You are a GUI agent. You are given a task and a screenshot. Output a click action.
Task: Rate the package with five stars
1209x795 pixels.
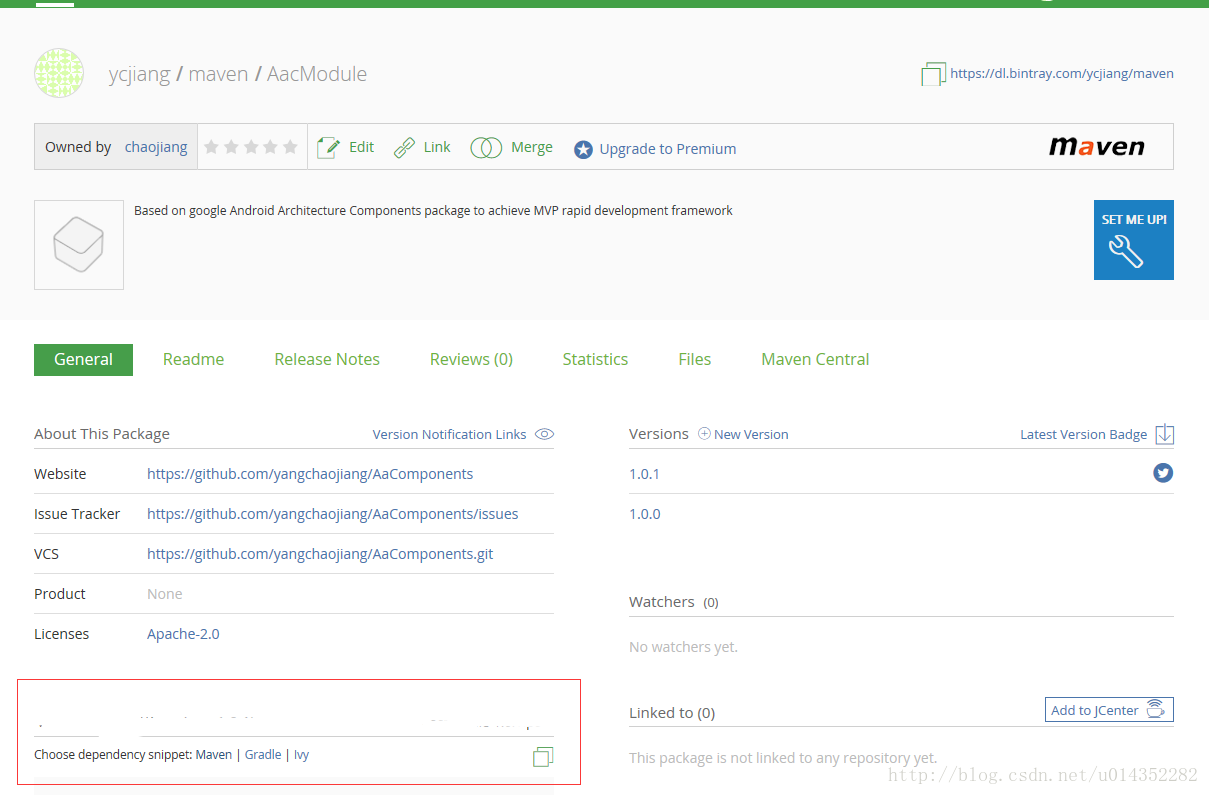[290, 147]
